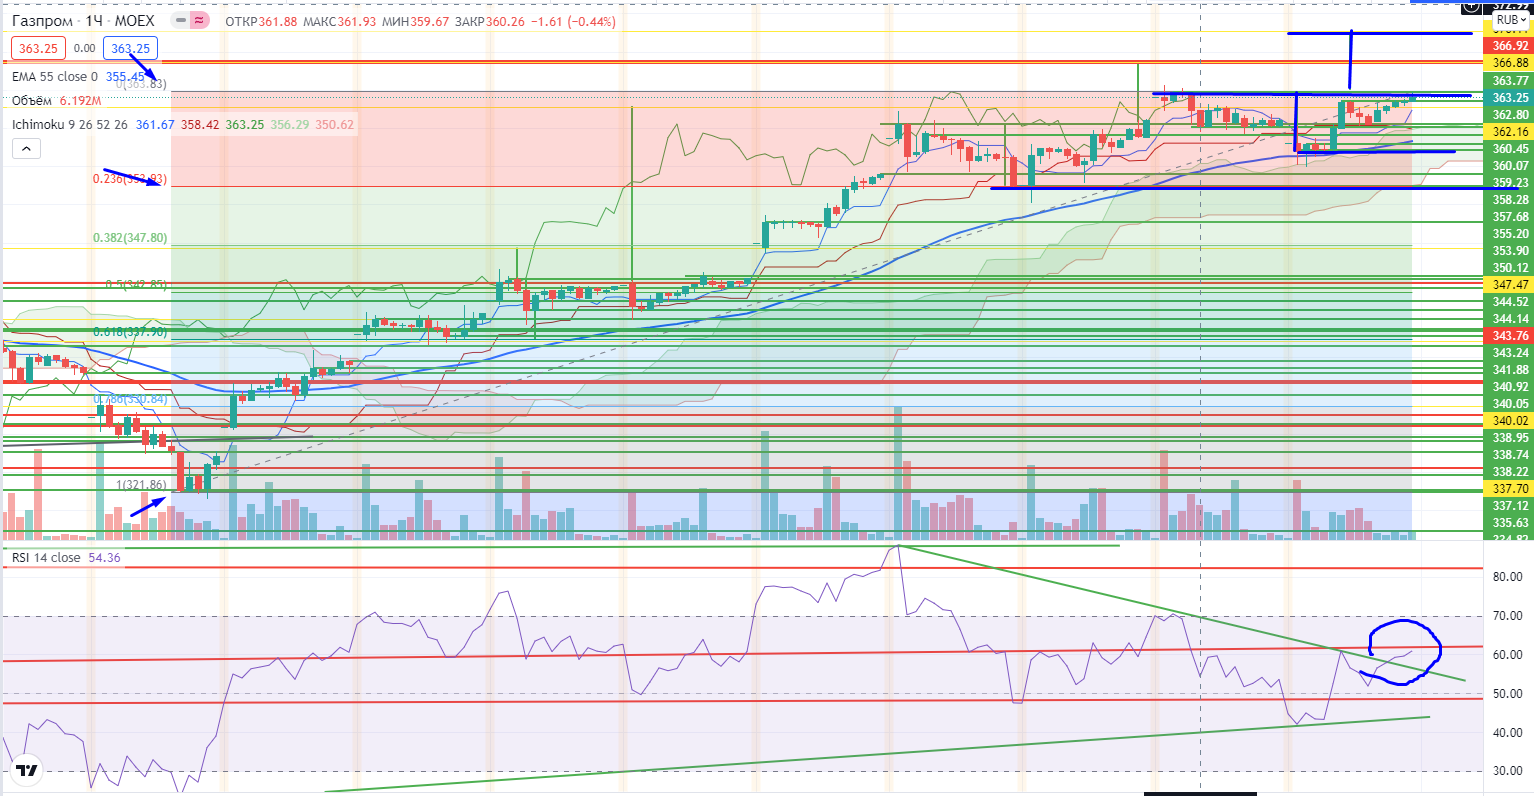Open the Газпром · 1Ч · MOEX symbol title
The image size is (1534, 796).
click(82, 21)
